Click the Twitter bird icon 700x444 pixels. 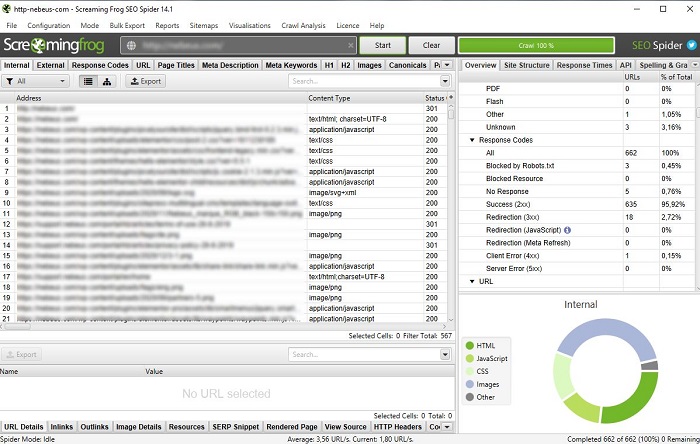[x=691, y=45]
